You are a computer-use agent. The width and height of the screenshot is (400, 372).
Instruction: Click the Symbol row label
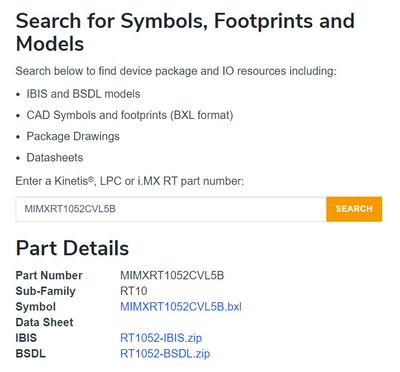pyautogui.click(x=36, y=307)
